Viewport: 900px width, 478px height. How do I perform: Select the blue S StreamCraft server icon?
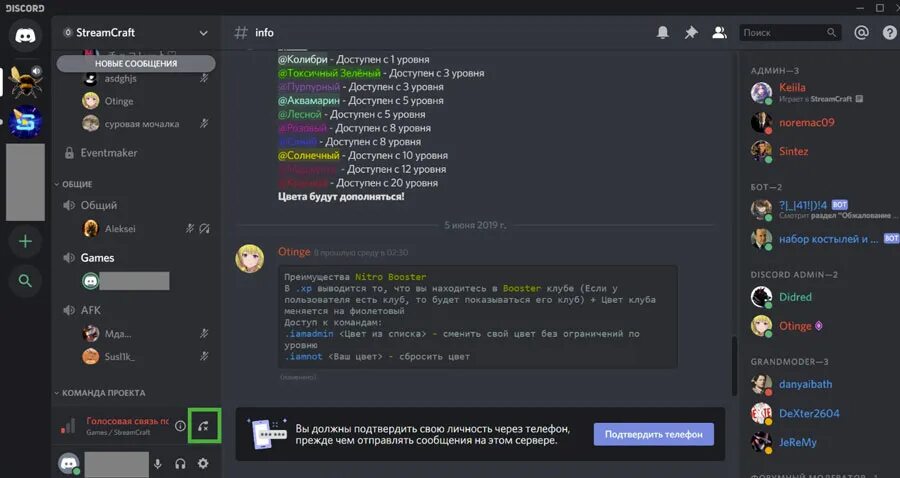point(26,122)
